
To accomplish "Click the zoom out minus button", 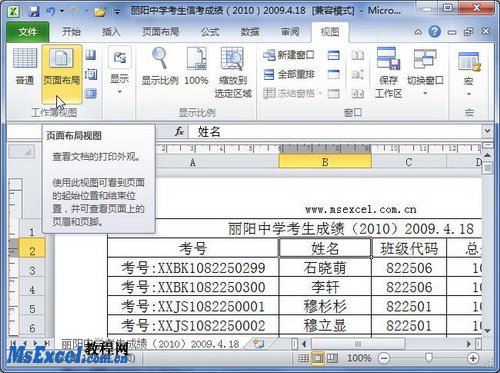I will [x=384, y=358].
